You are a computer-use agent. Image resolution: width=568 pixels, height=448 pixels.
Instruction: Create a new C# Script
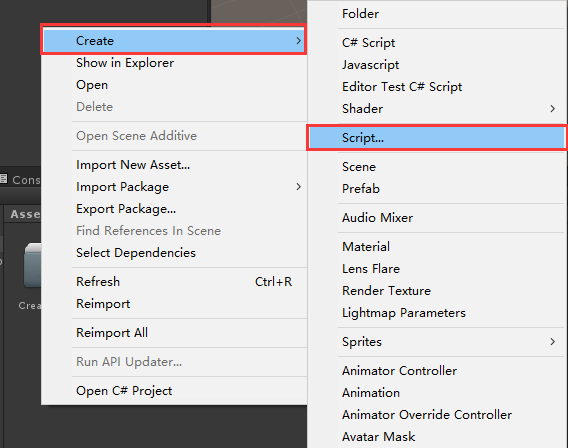click(368, 43)
